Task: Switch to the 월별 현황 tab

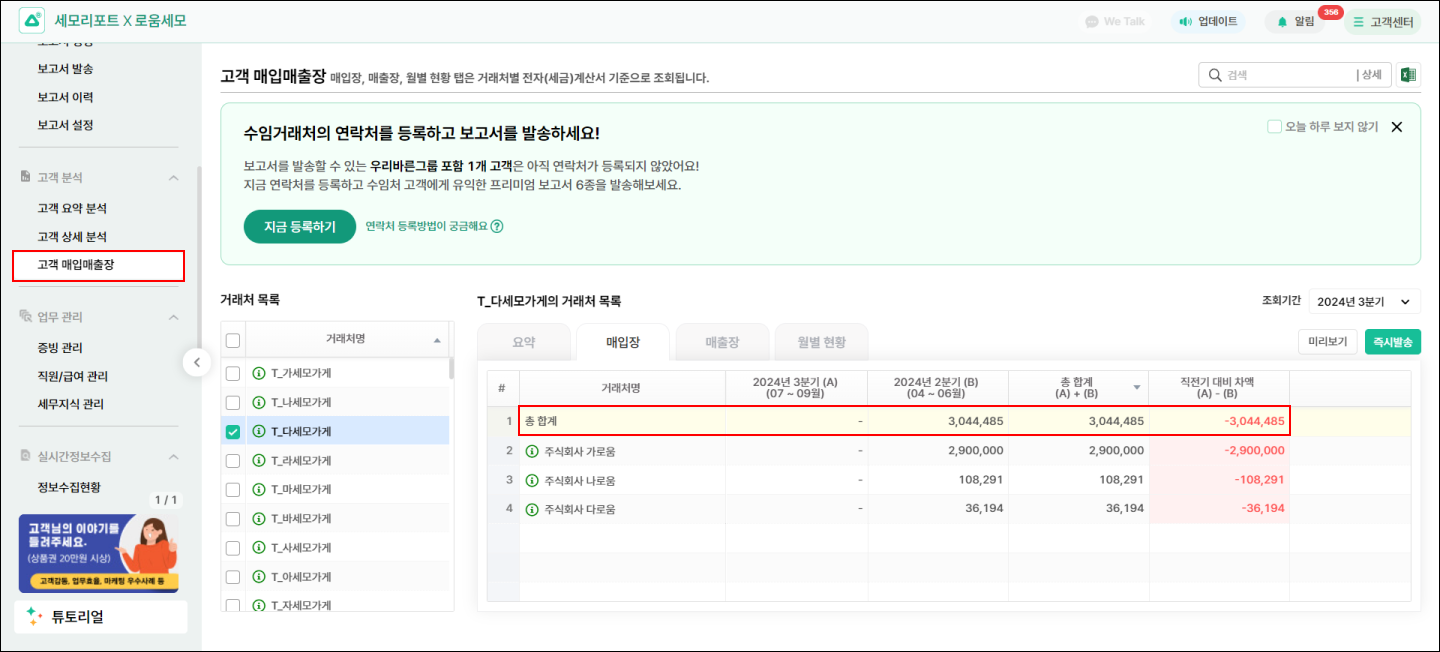Action: pos(821,342)
